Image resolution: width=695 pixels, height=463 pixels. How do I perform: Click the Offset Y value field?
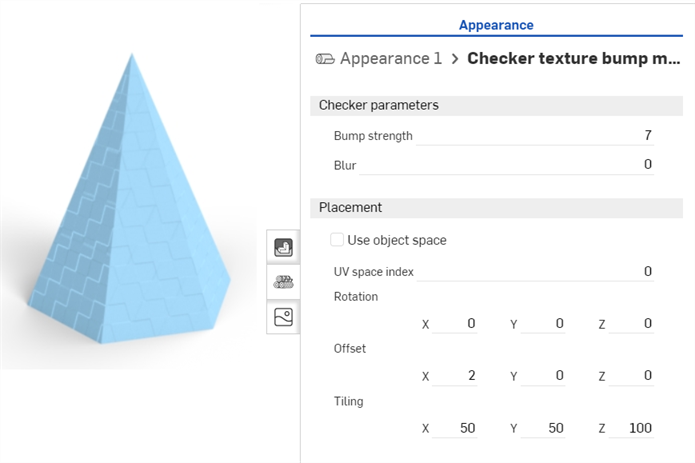[543, 376]
